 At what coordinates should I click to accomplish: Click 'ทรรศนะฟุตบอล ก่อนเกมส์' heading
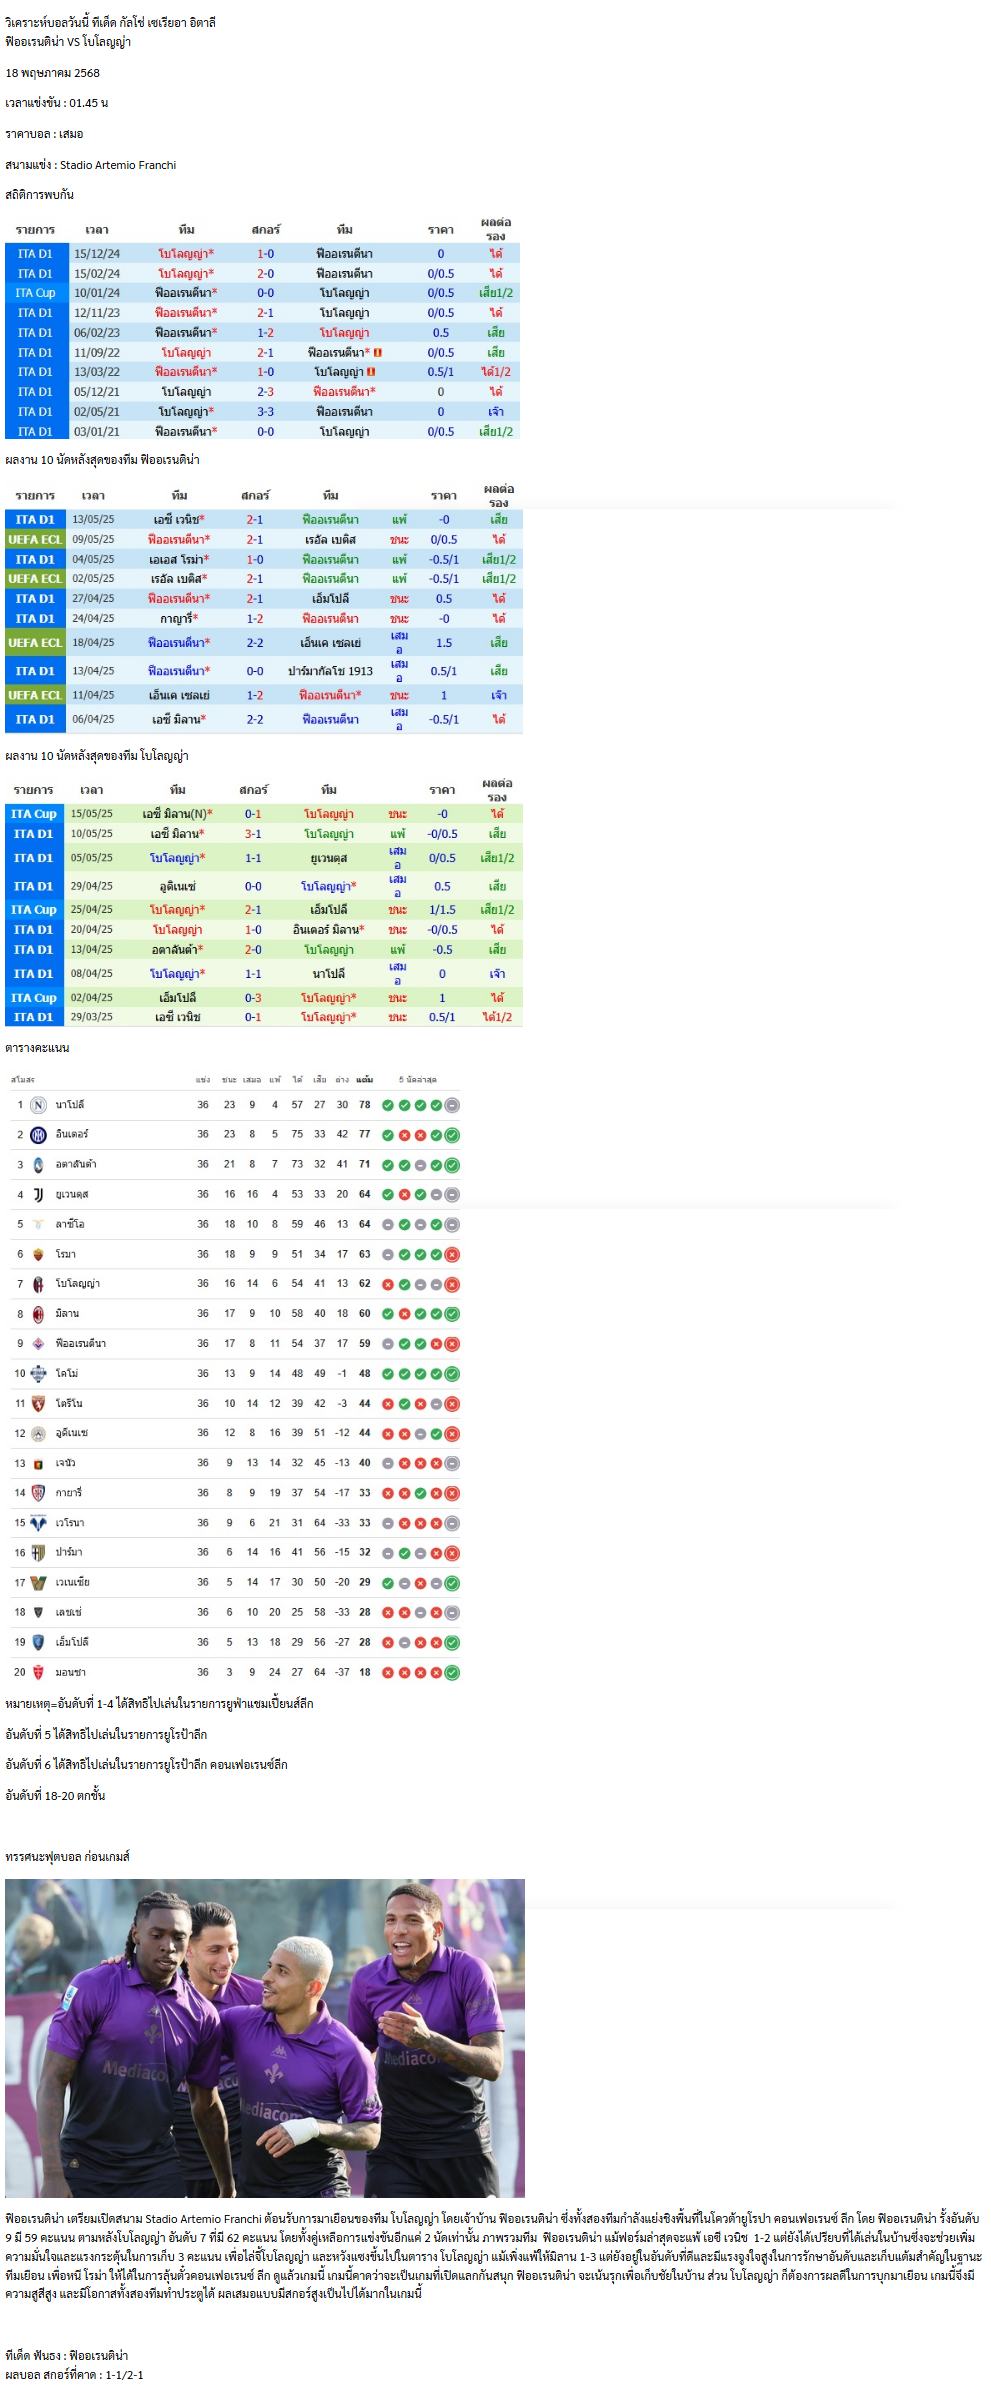coord(67,1857)
